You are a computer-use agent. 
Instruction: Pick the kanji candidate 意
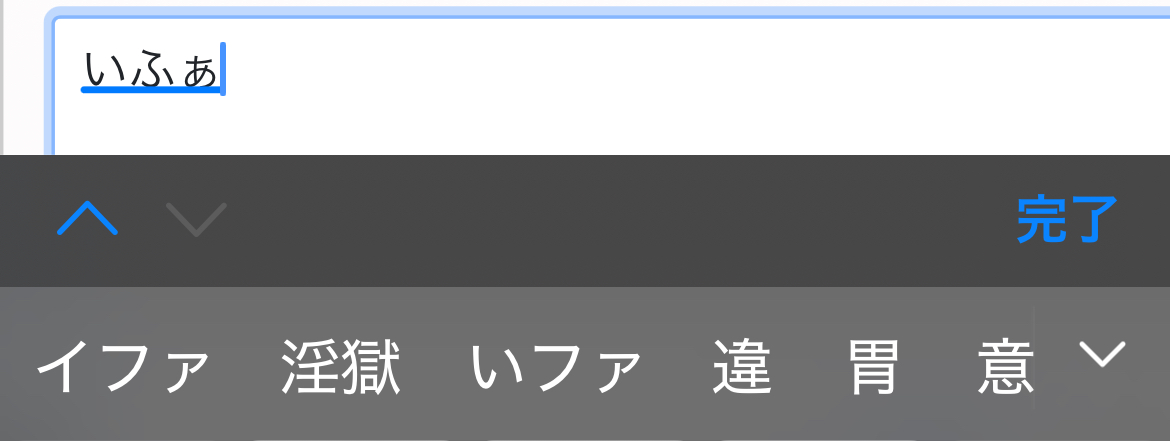(1006, 366)
